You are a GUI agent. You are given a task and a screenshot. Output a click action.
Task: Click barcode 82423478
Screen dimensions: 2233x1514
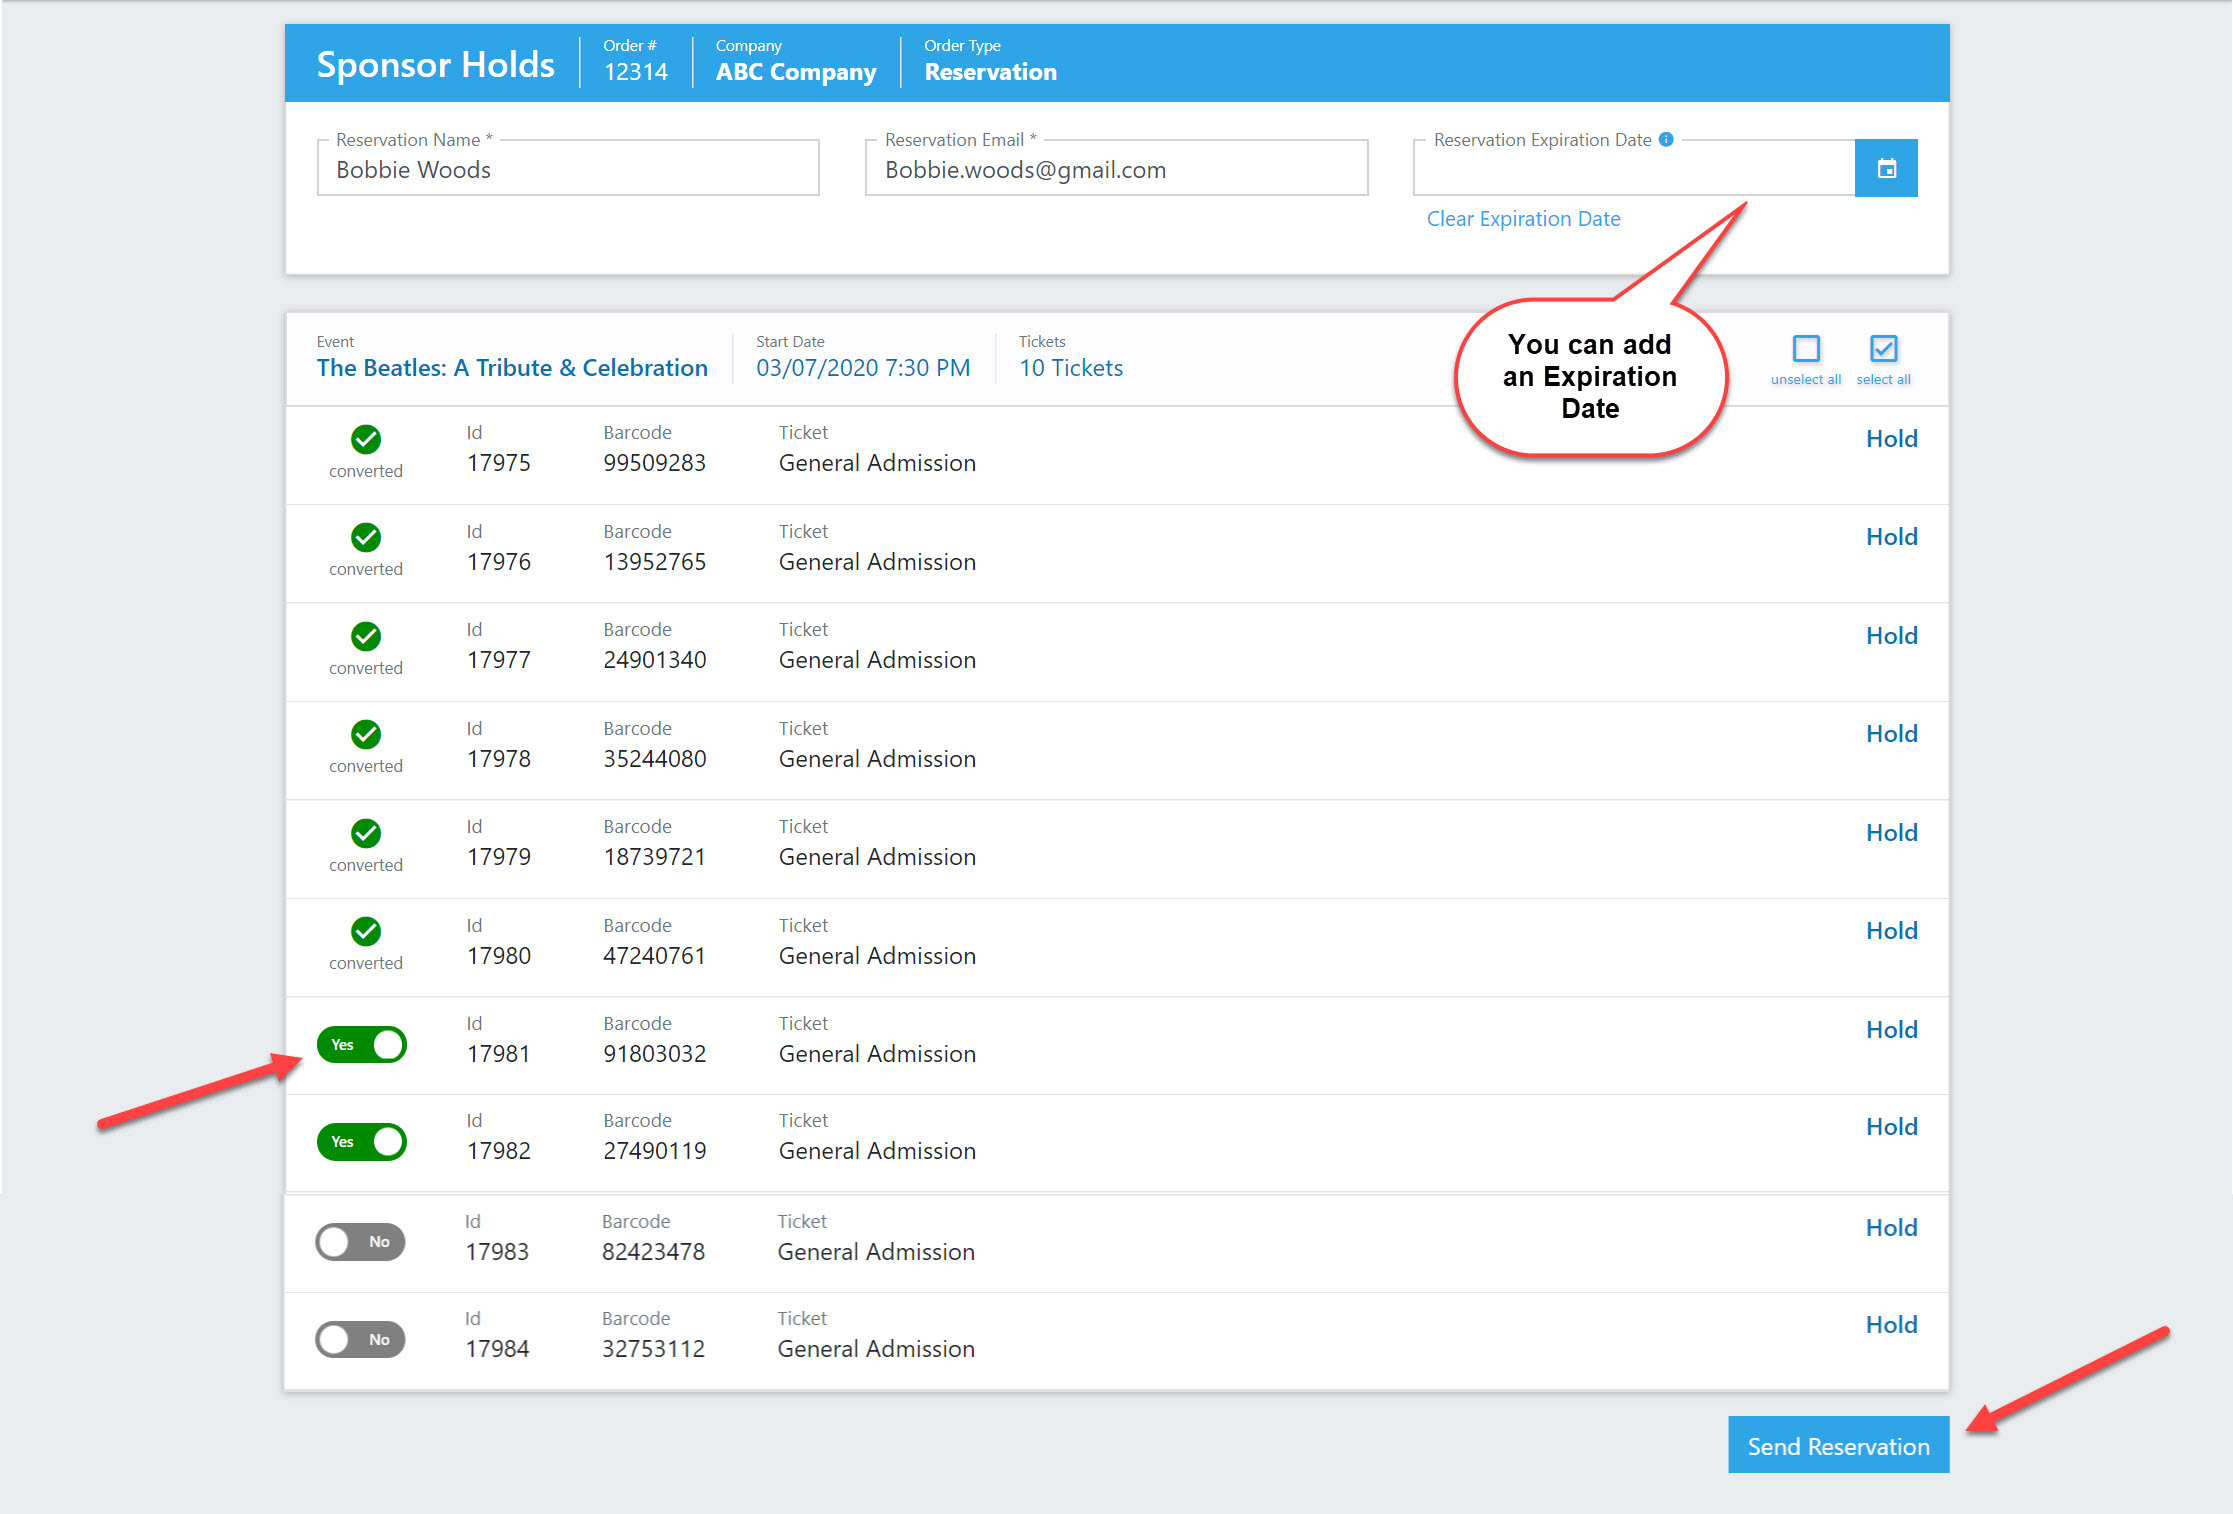(x=653, y=1252)
